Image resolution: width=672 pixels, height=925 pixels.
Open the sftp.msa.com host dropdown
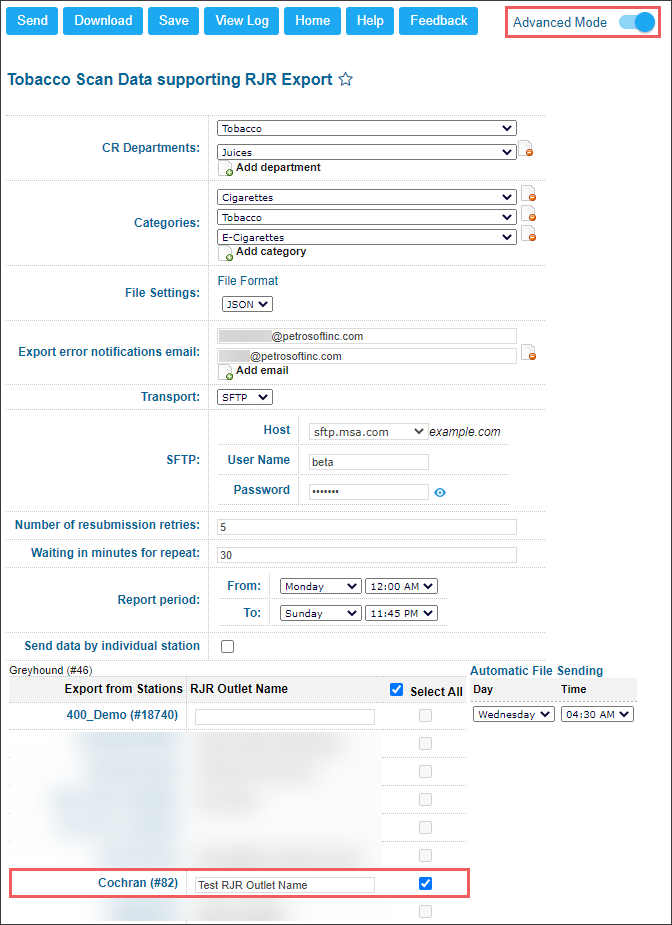368,431
